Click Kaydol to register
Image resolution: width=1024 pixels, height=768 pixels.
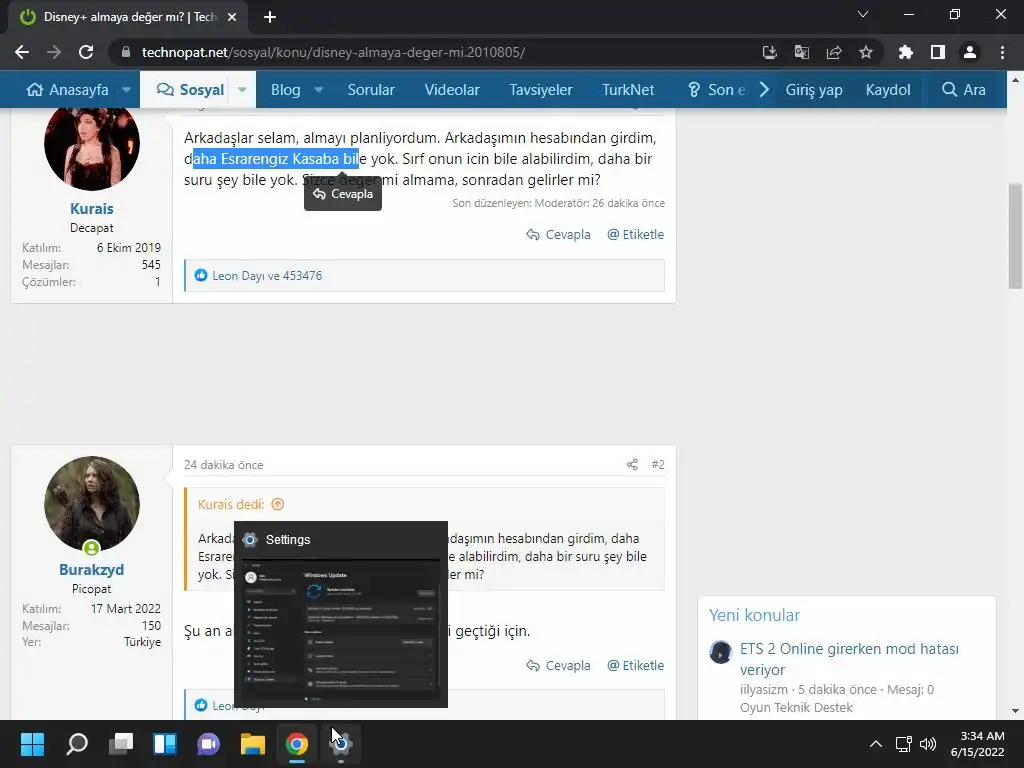coord(888,89)
